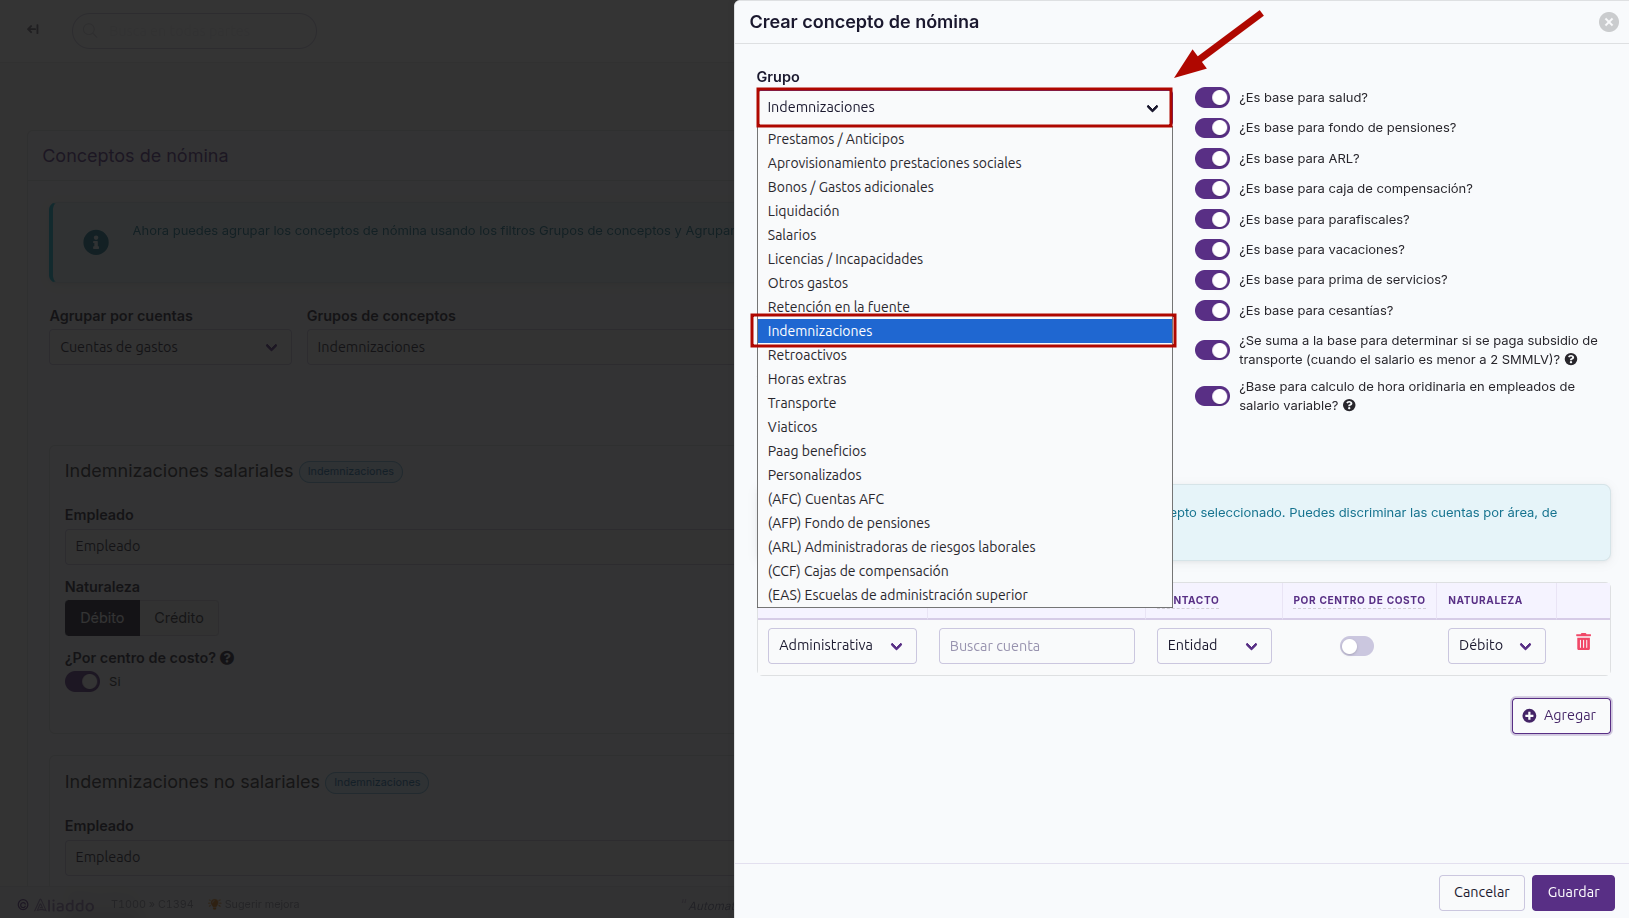
Task: Select Liquidación option in Grupo list
Action: (x=964, y=211)
